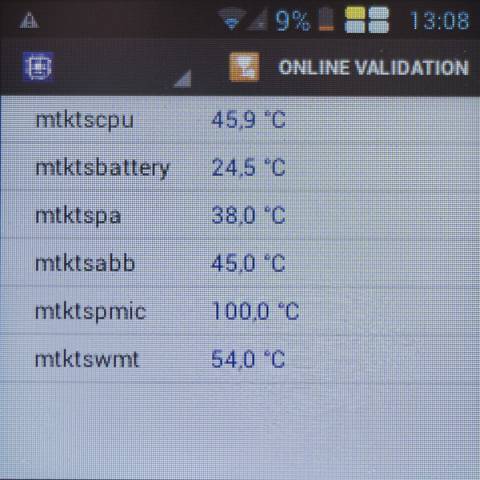Select the mtktswmt row label

[x=87, y=360]
